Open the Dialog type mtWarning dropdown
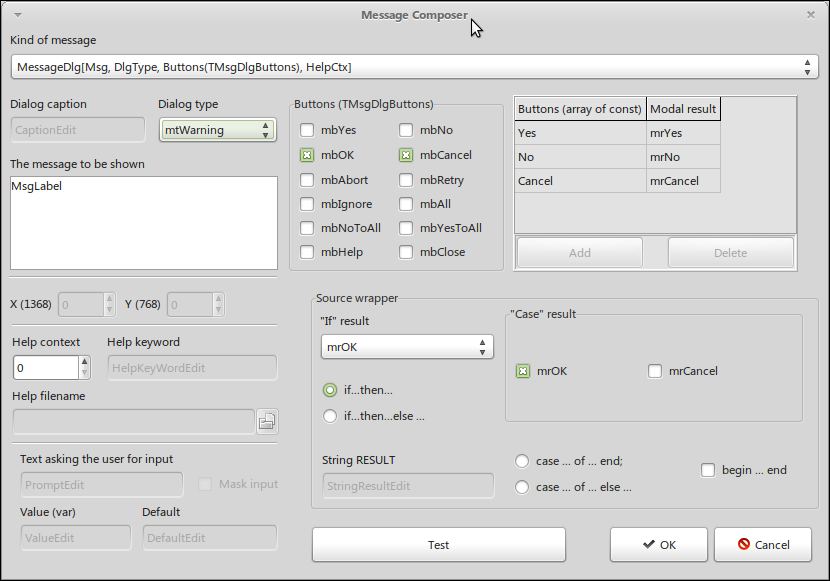 (218, 130)
